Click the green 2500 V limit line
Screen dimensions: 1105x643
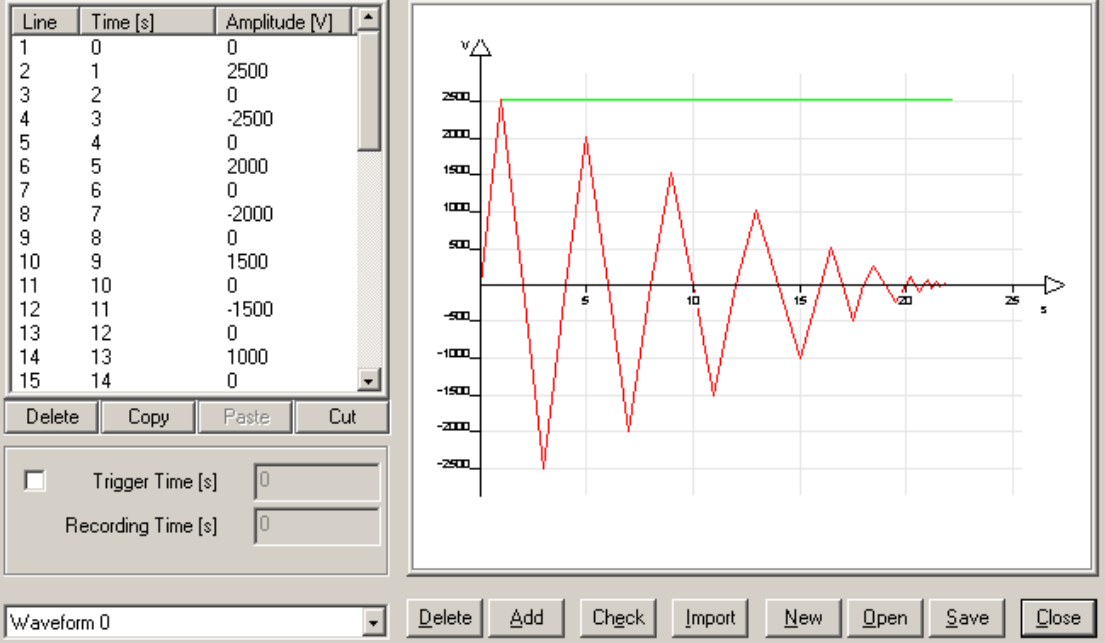[727, 99]
